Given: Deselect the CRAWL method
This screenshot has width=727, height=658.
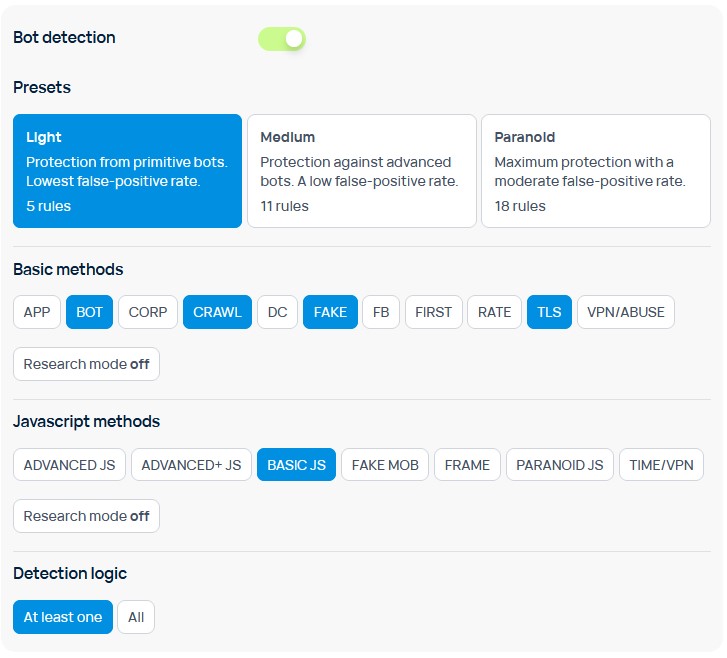Looking at the screenshot, I should coord(217,312).
